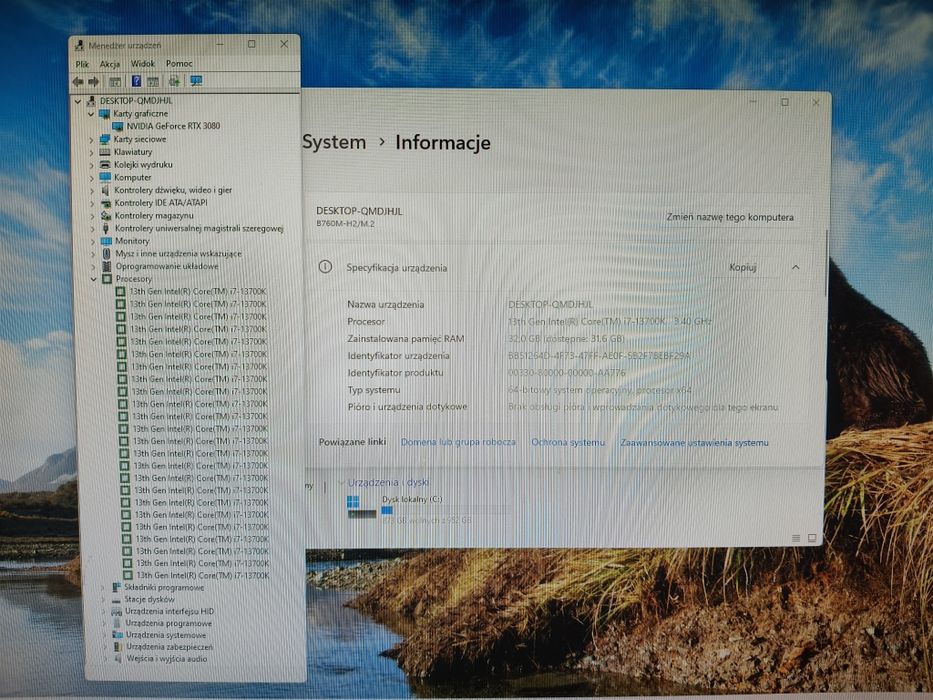Click the B760M-H2/M.2 model text
This screenshot has height=700, width=933.
345,224
